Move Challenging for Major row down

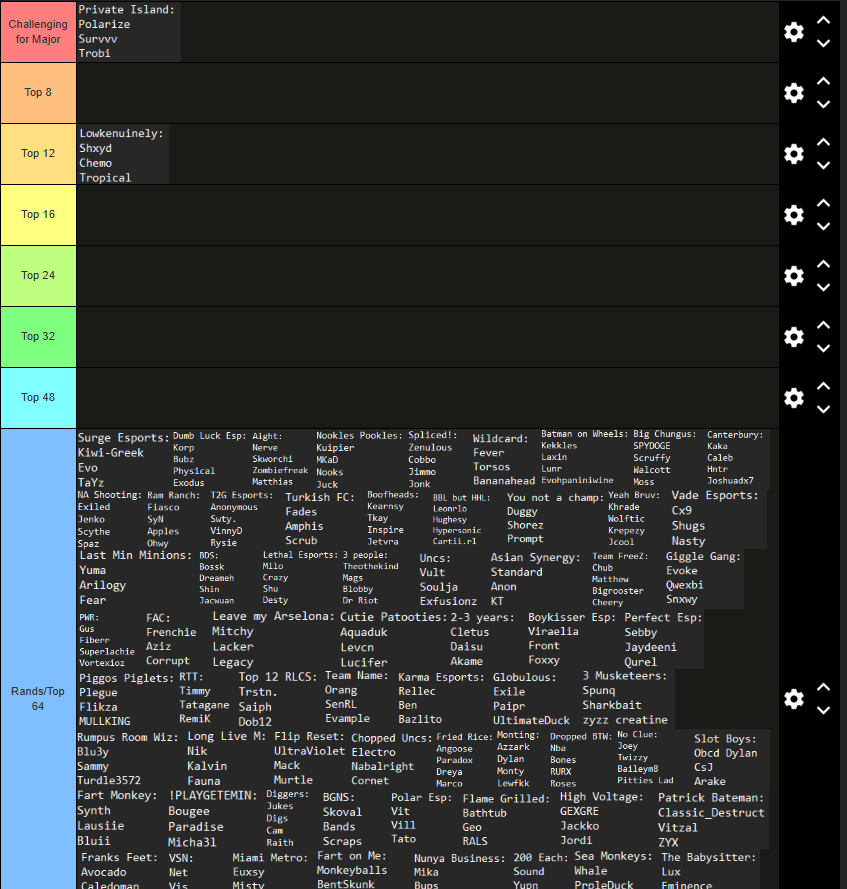[823, 43]
